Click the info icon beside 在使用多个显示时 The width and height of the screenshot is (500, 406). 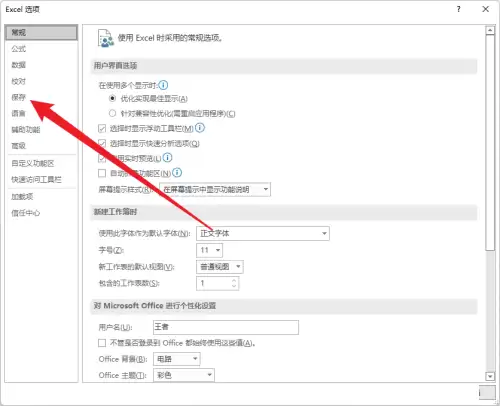(x=163, y=85)
